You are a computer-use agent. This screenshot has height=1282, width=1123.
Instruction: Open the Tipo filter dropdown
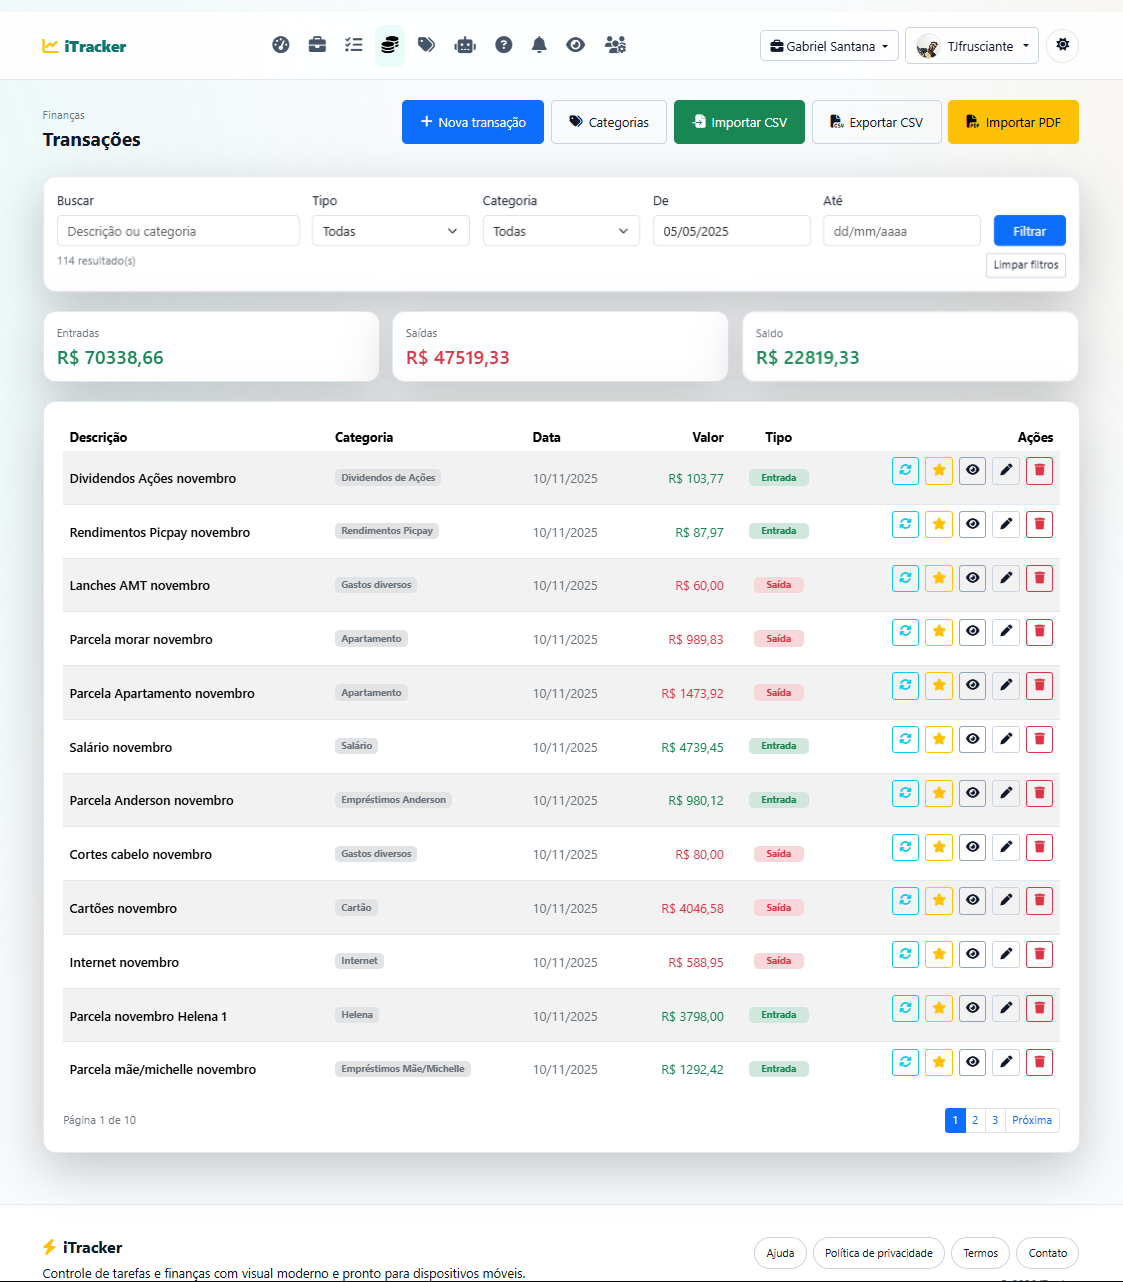pos(390,231)
